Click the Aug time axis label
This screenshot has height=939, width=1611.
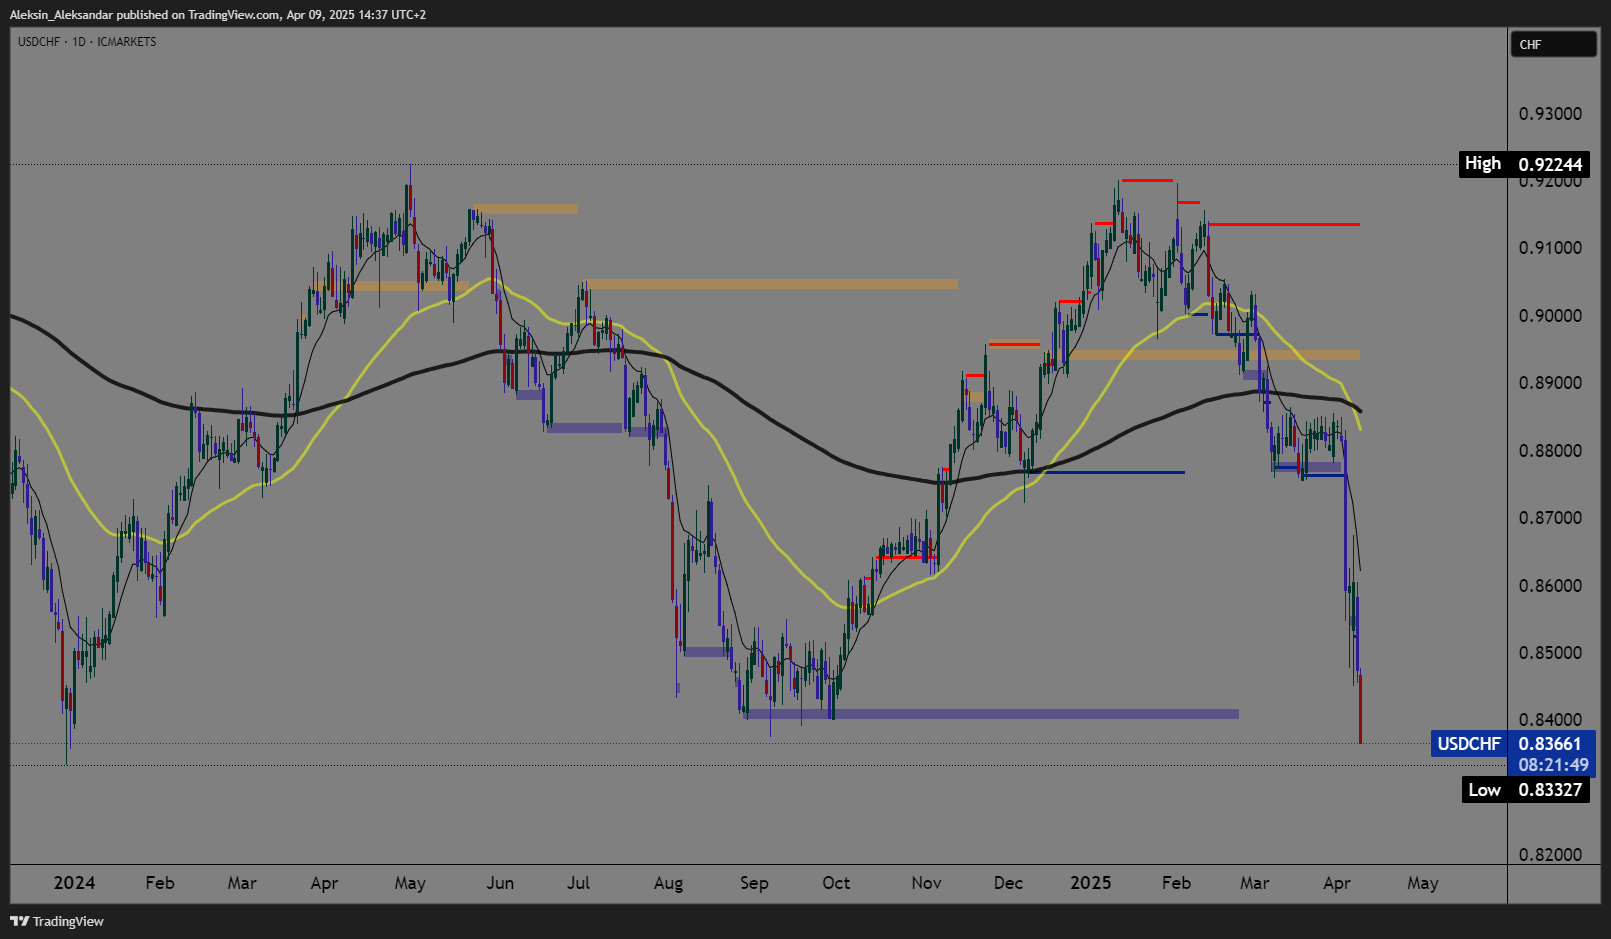668,883
